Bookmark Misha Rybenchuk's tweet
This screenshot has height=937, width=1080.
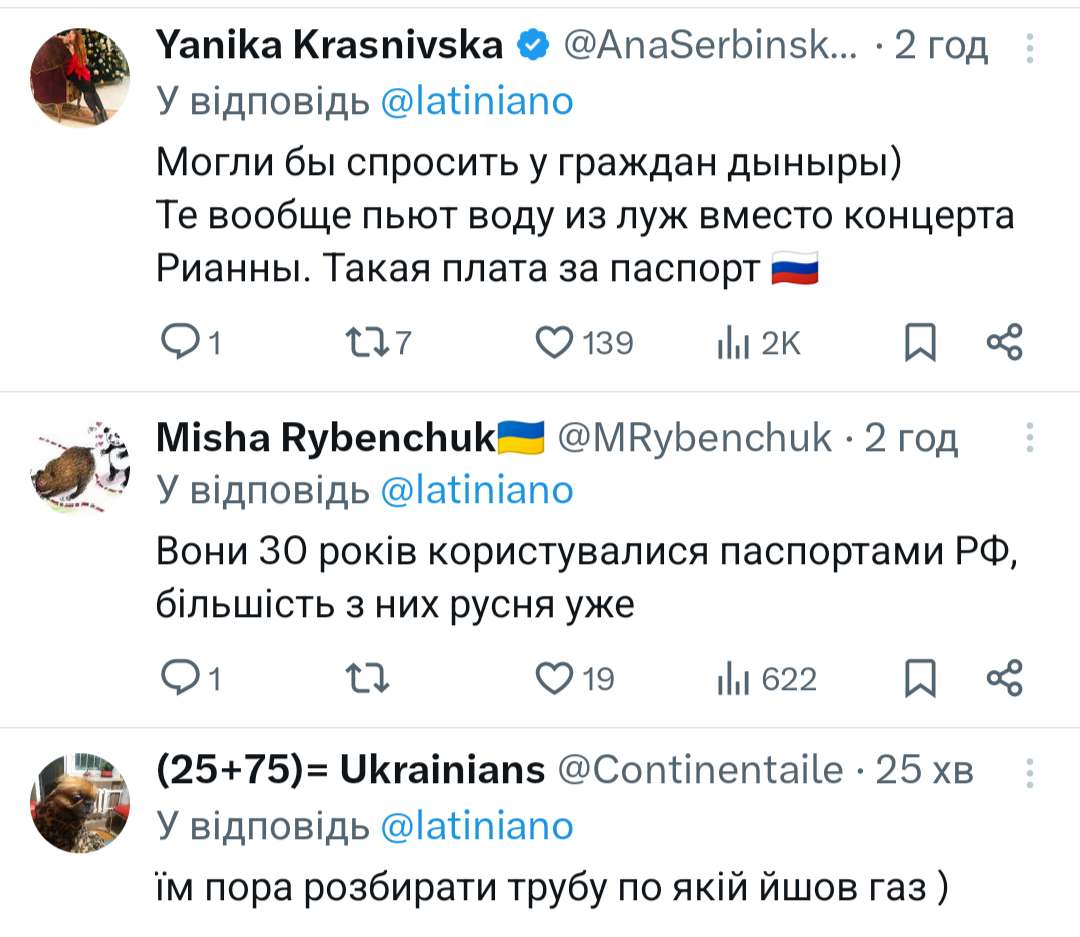(x=919, y=680)
